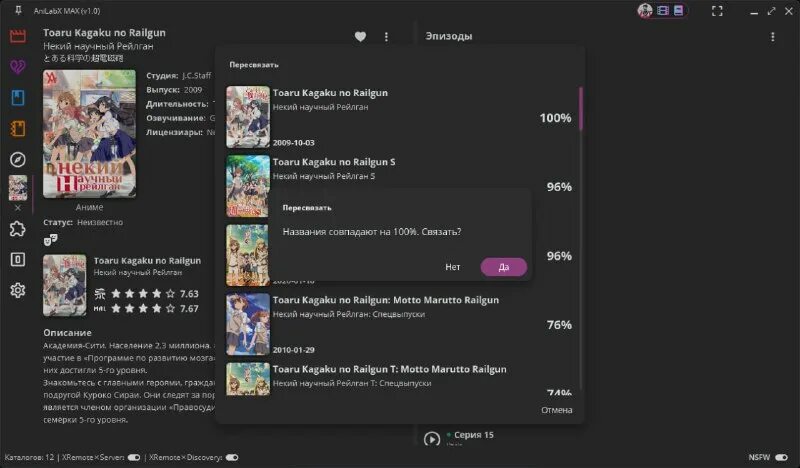
Task: Select the open Railgun tab thumbnail in sidebar
Action: click(18, 188)
